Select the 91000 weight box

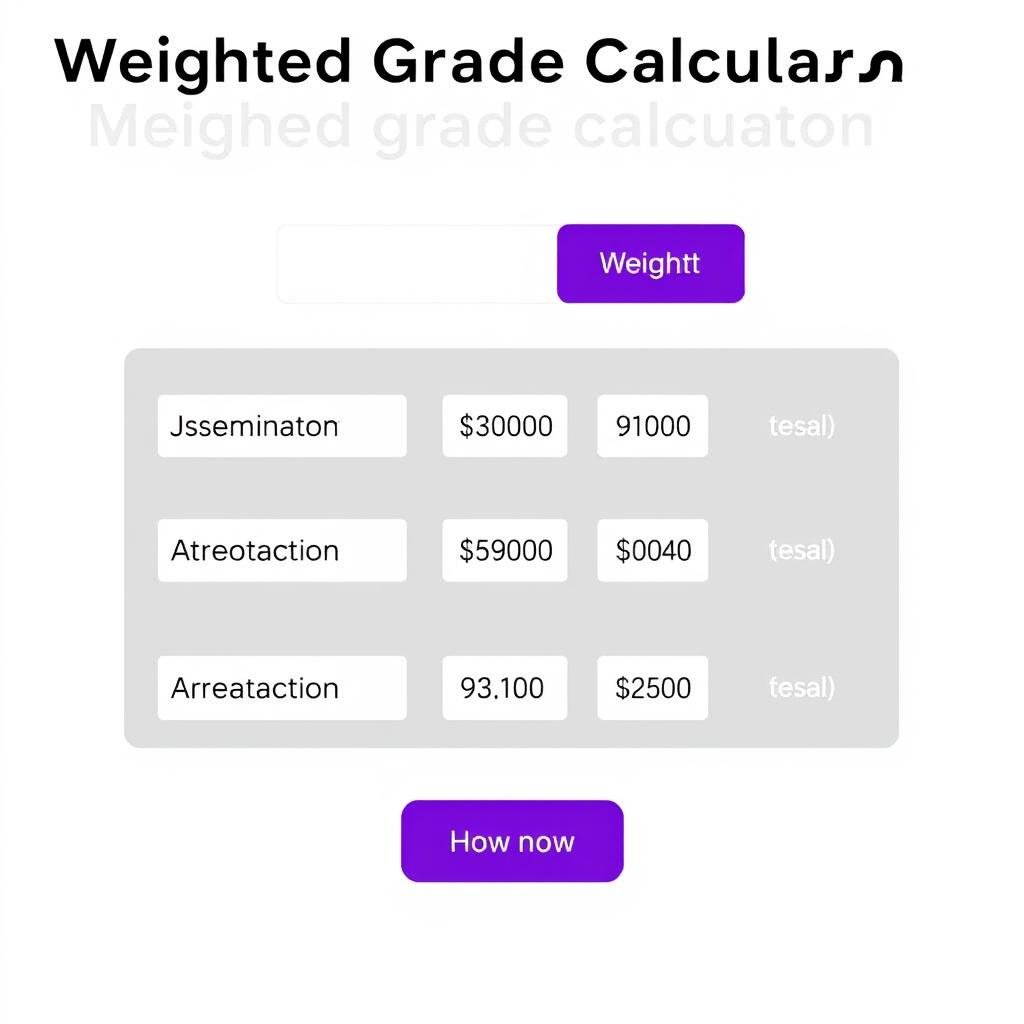point(652,425)
